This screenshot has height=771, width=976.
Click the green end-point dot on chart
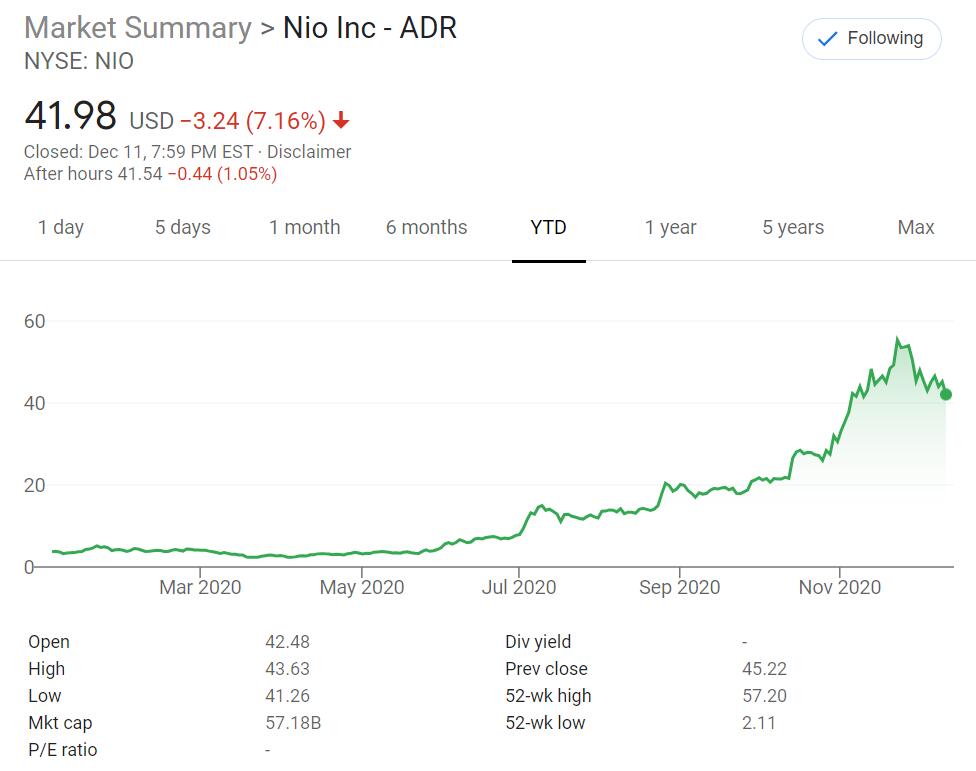pos(946,395)
